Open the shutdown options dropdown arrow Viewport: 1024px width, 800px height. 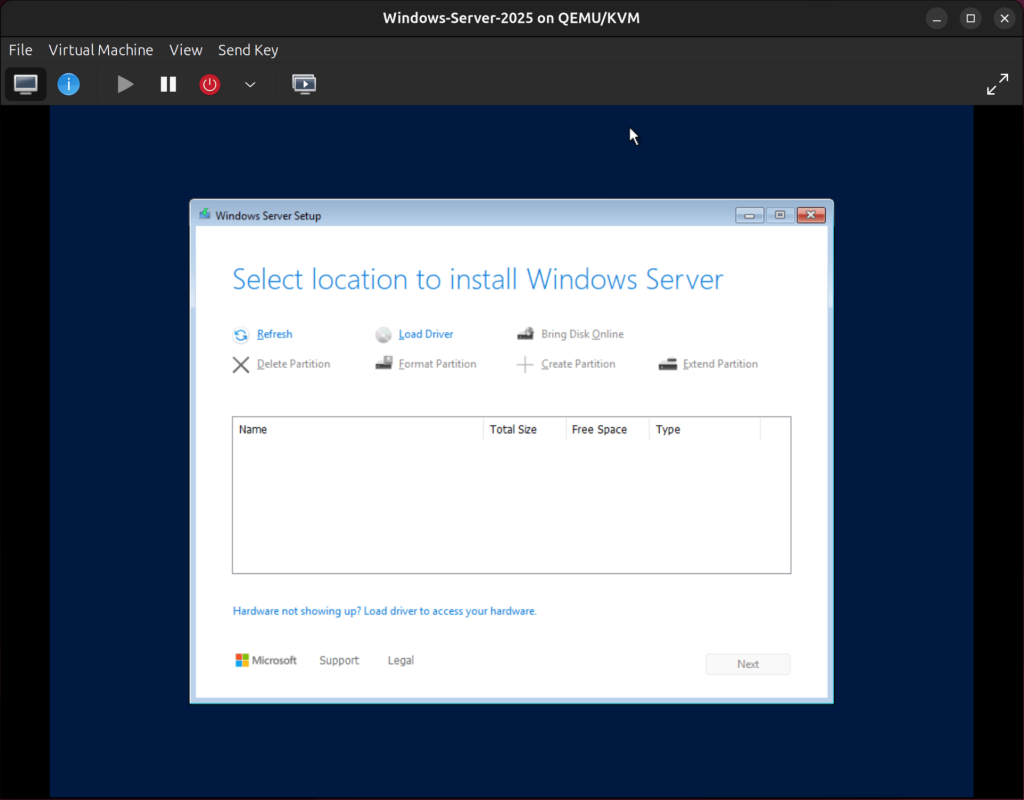click(250, 84)
